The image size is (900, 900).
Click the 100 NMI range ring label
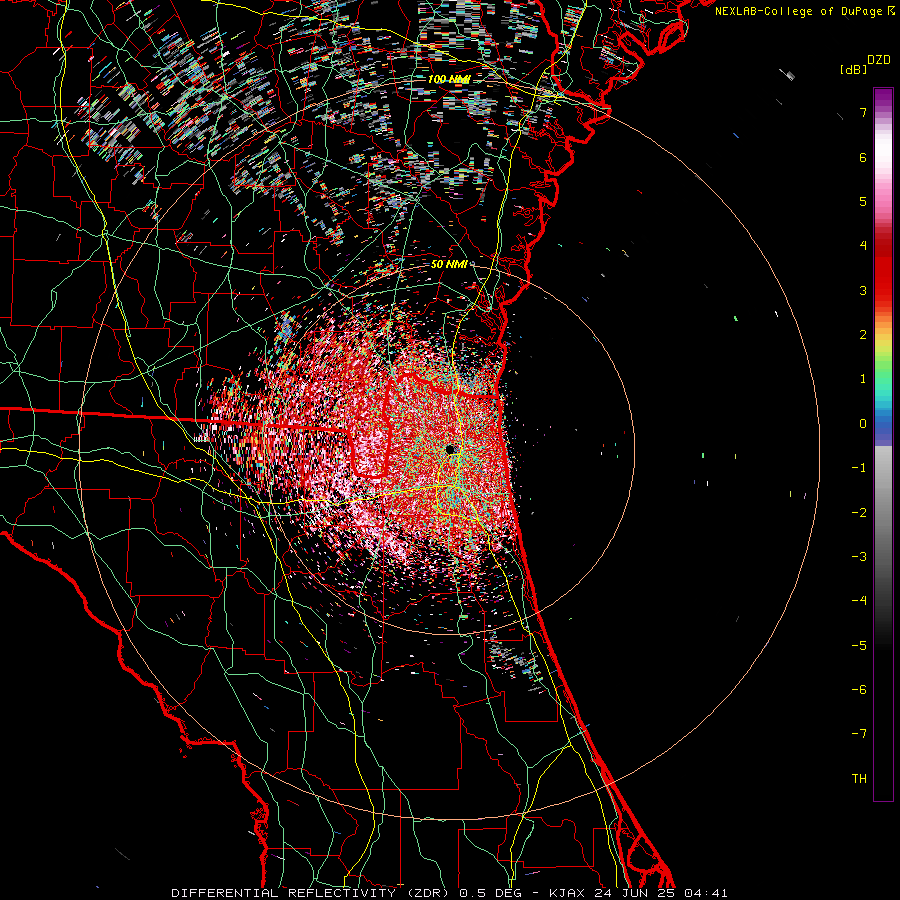point(449,79)
